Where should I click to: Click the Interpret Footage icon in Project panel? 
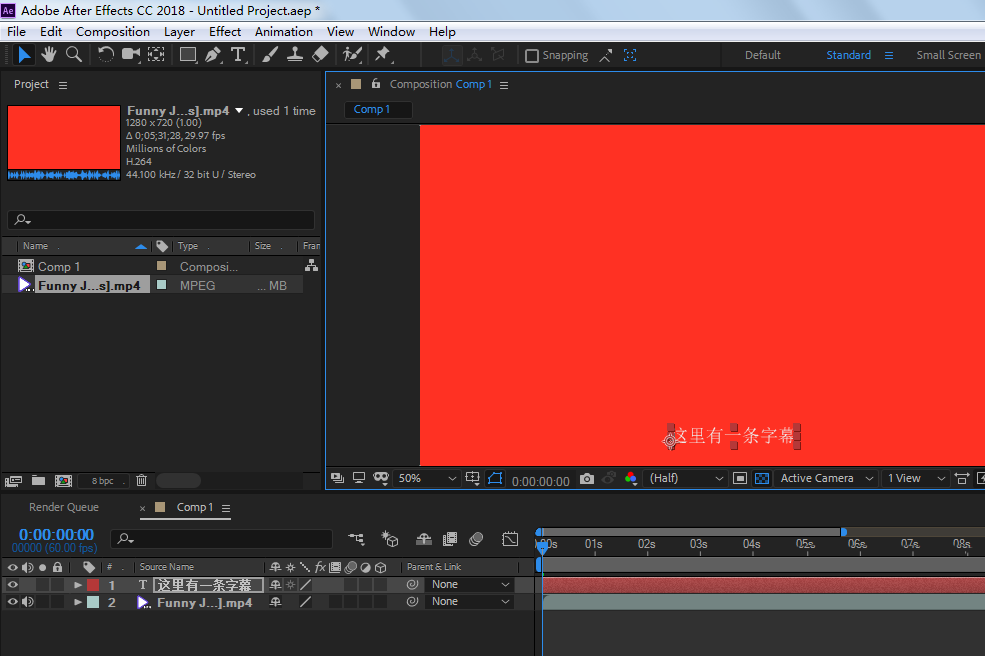click(x=13, y=481)
